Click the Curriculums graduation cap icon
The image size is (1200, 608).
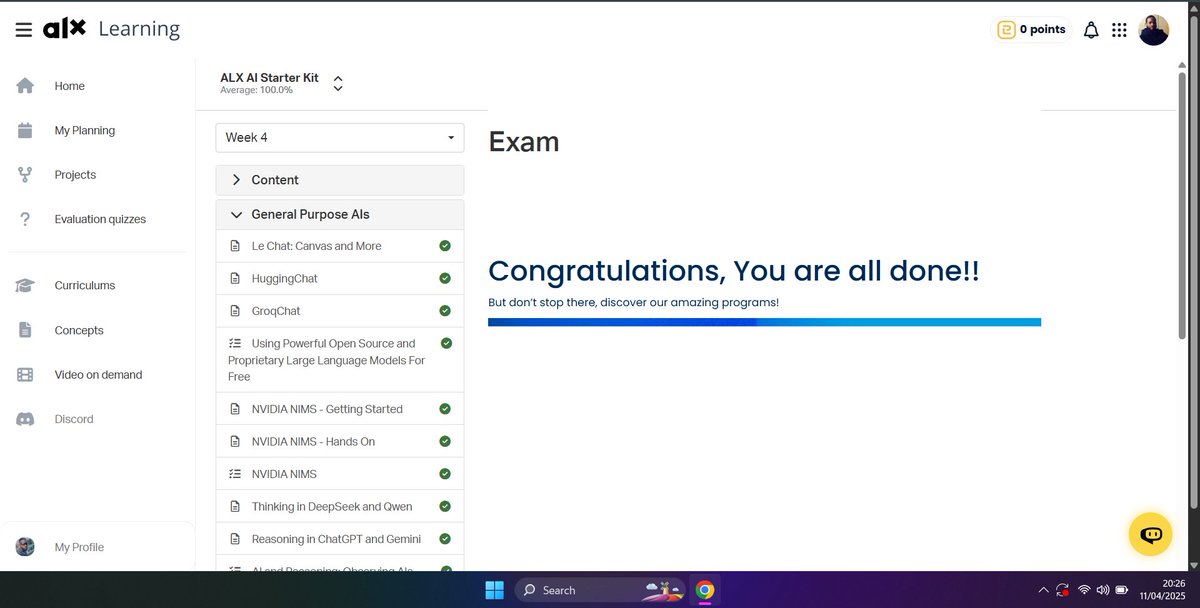click(x=25, y=286)
